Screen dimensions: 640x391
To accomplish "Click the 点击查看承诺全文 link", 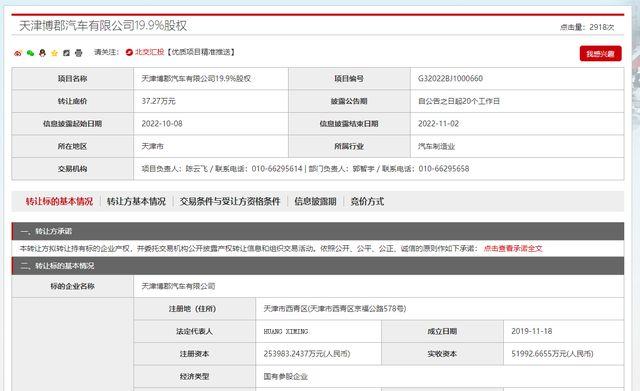I will click(513, 248).
